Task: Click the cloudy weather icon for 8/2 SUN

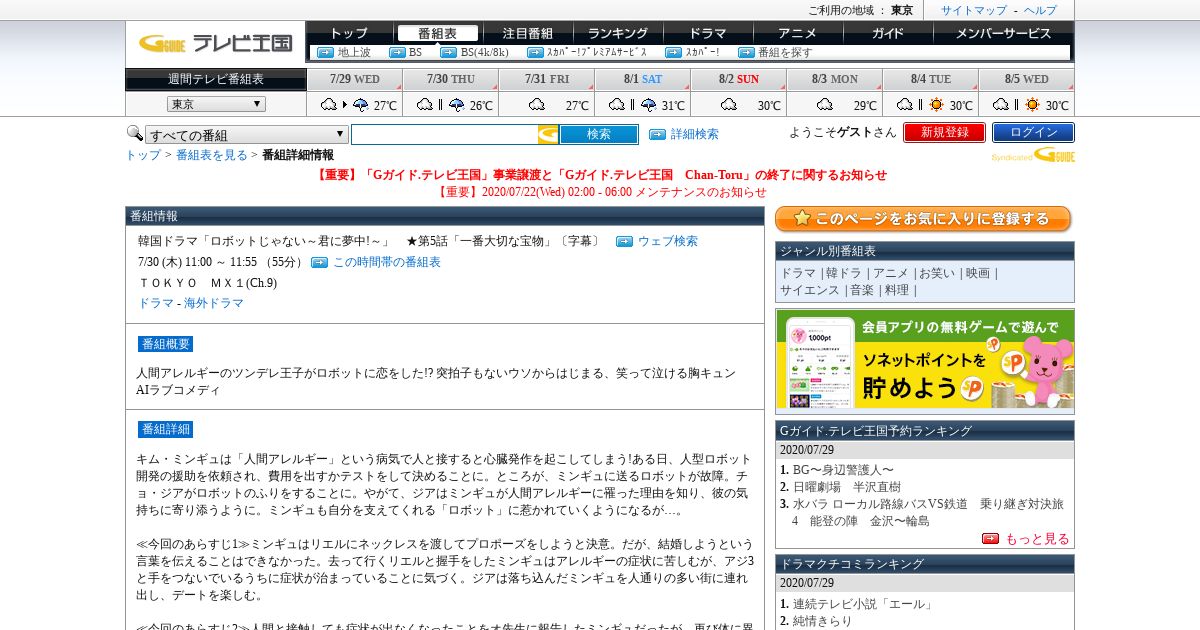Action: [x=728, y=104]
